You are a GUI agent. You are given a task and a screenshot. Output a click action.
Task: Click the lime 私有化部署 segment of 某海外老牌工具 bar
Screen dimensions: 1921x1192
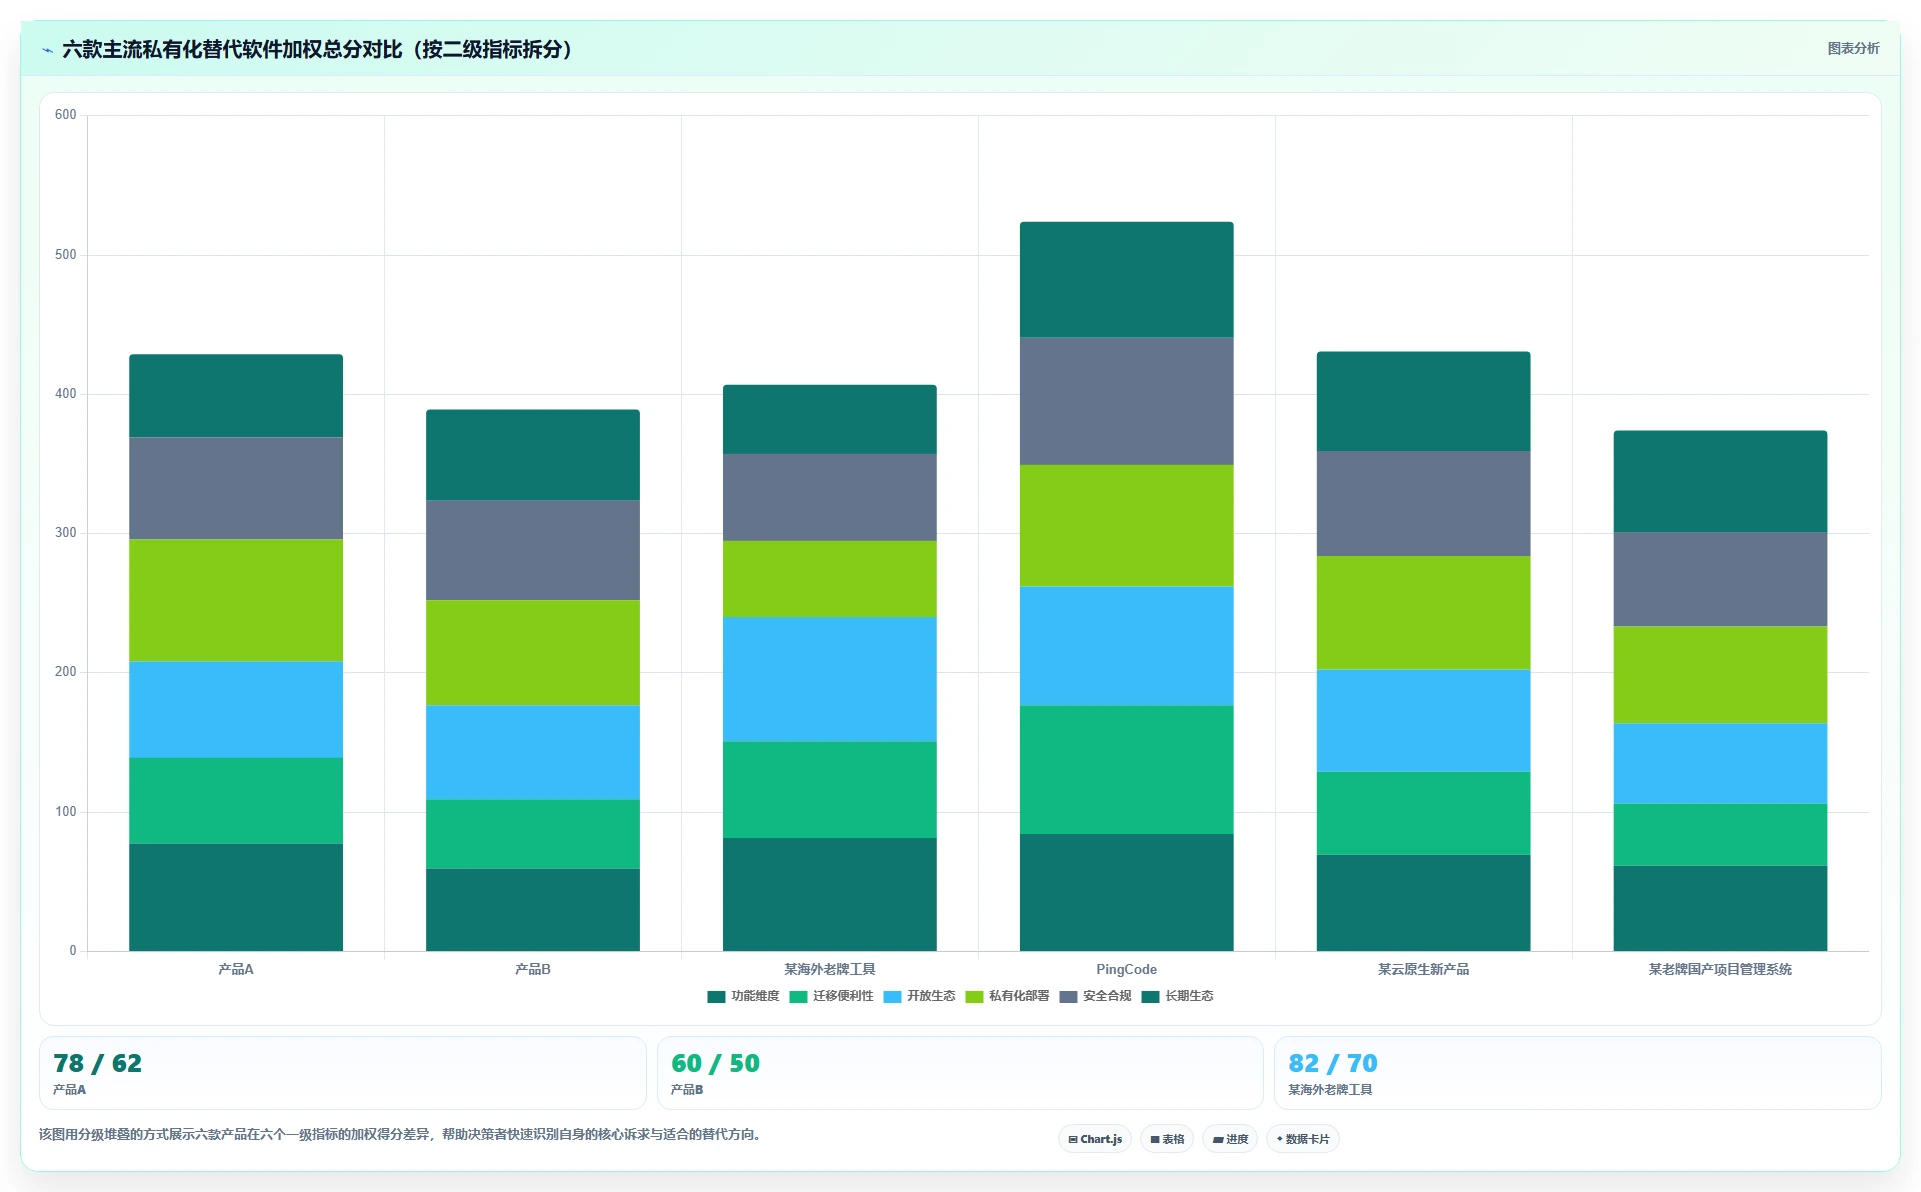click(830, 579)
